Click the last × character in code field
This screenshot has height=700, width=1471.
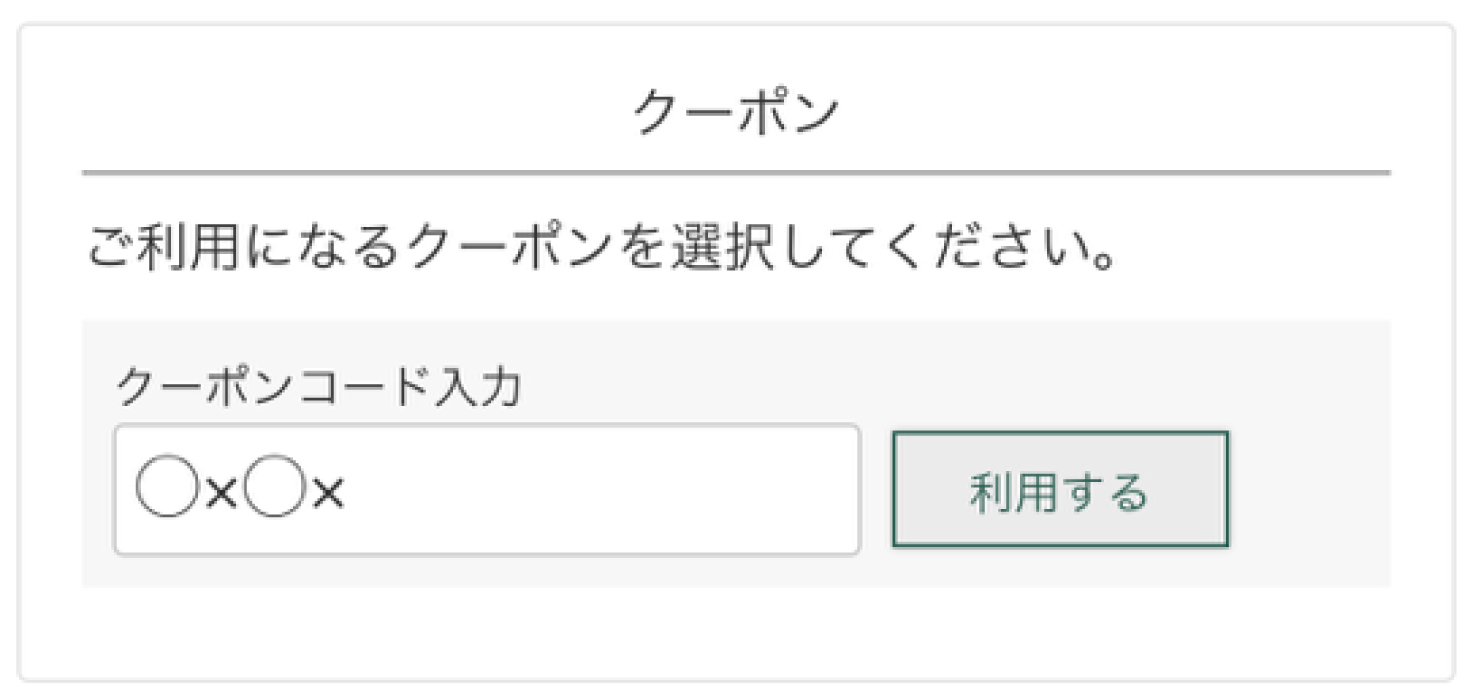[x=328, y=492]
